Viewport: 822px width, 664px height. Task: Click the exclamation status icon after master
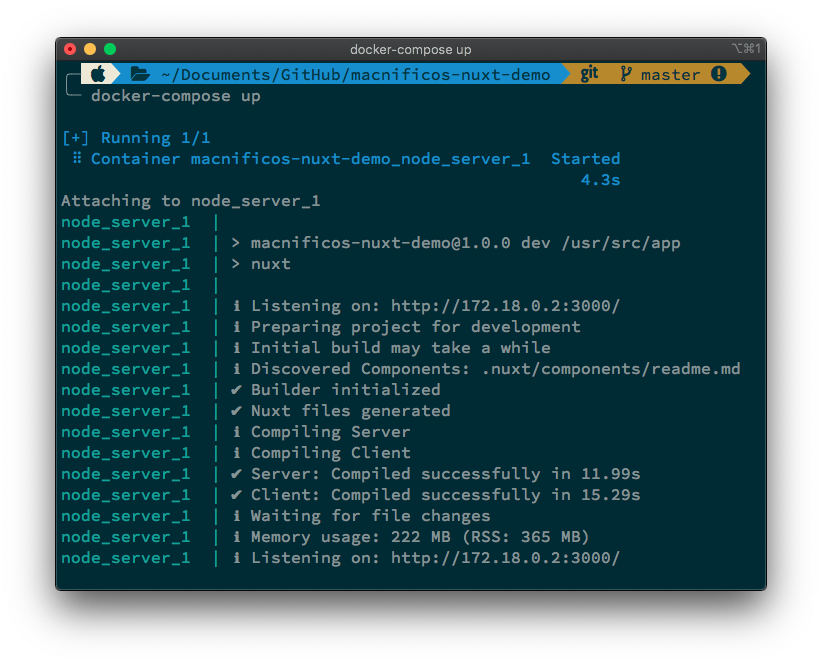(x=719, y=74)
